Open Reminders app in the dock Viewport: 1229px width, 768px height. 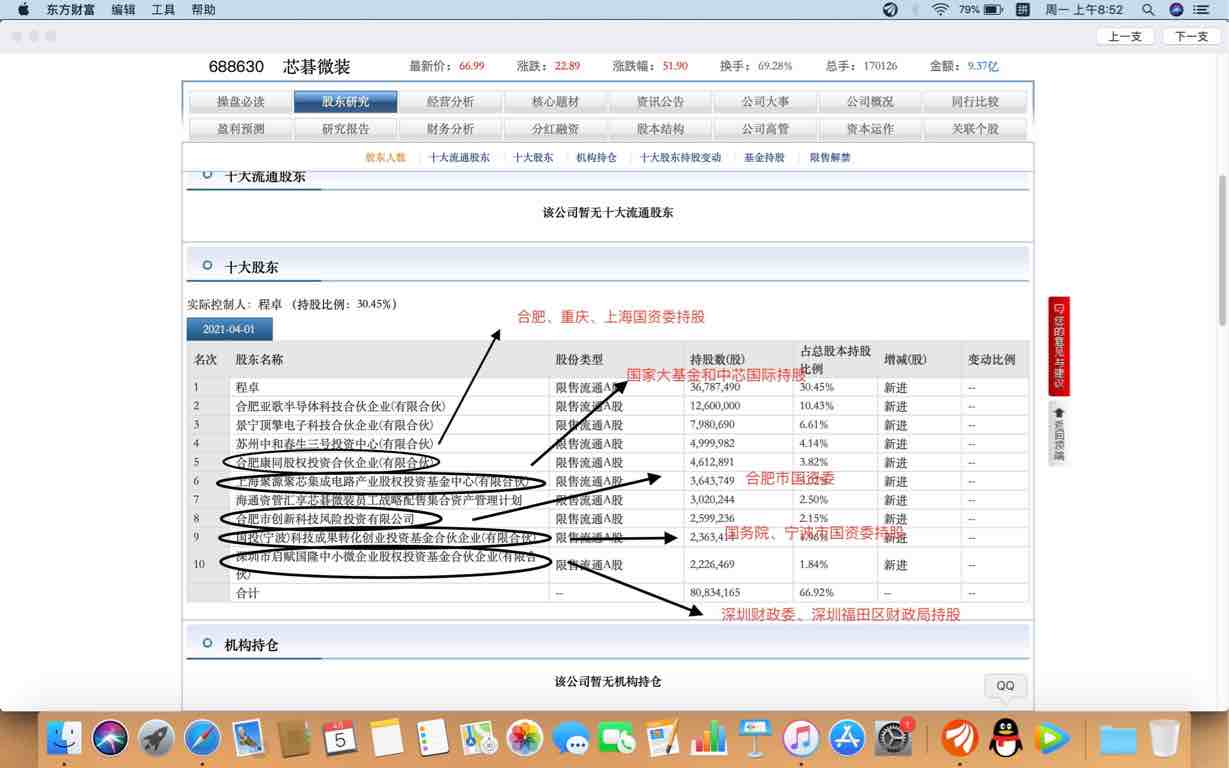(x=432, y=738)
